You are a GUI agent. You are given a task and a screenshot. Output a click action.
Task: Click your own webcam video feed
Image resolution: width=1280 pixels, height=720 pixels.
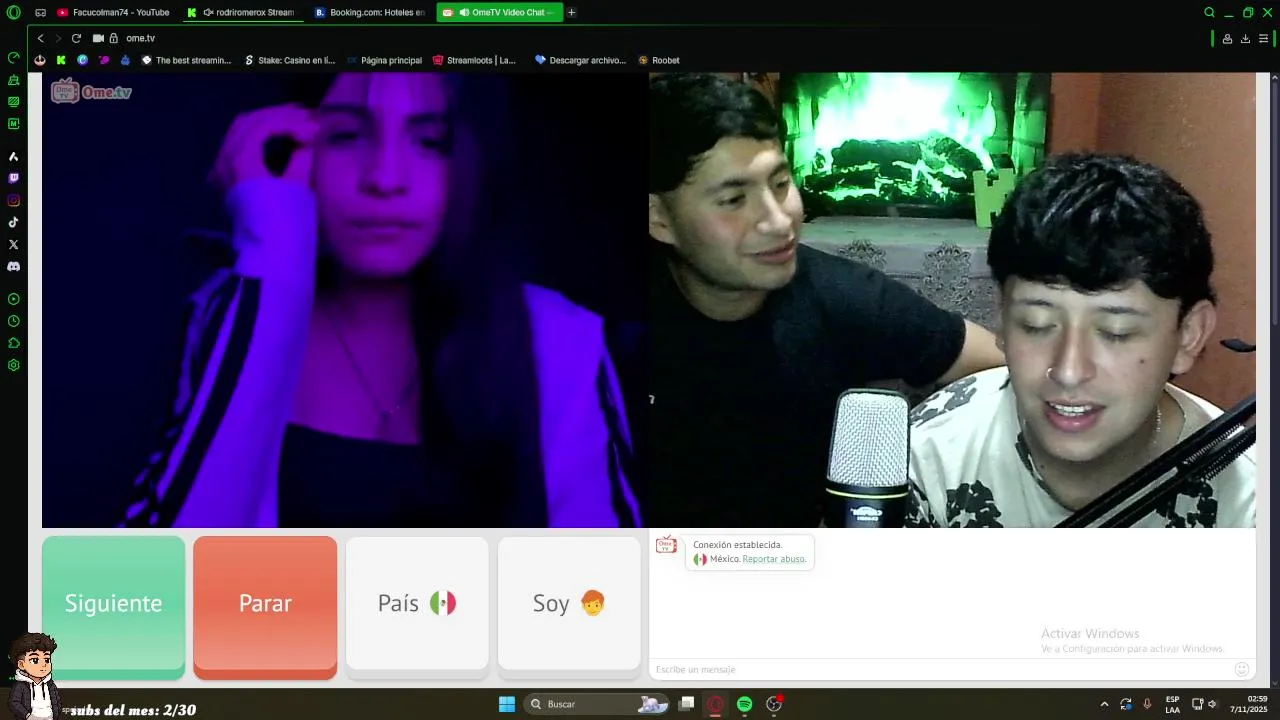952,299
